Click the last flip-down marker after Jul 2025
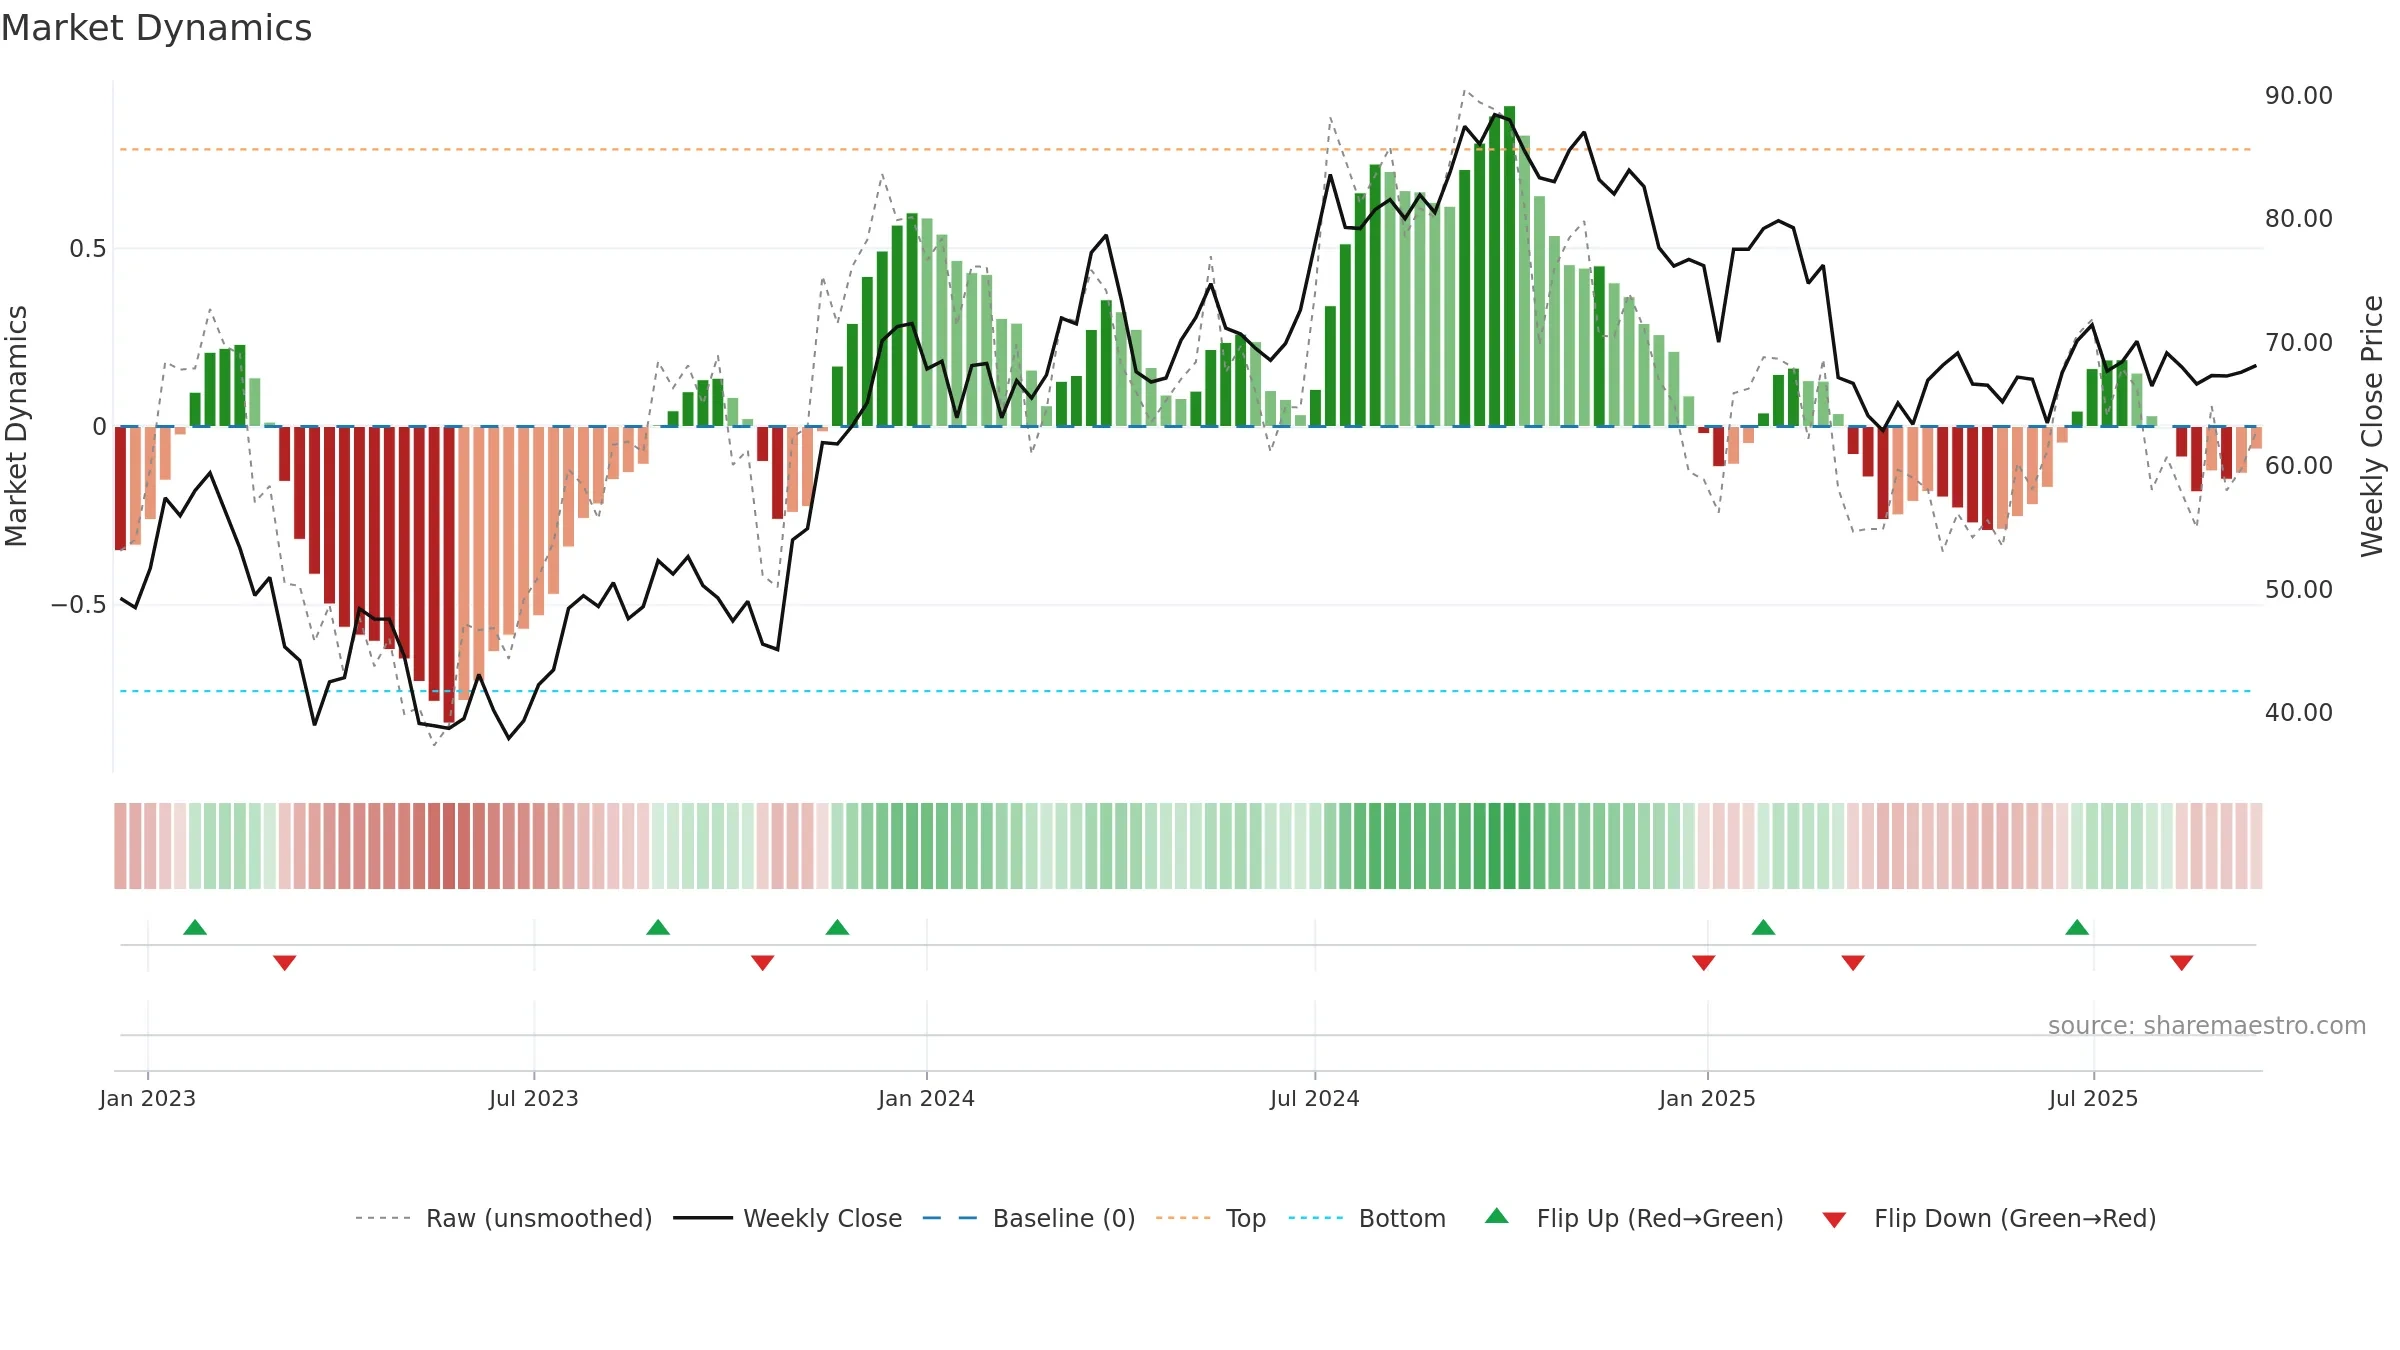The height and width of the screenshot is (1350, 2400). 2182,963
